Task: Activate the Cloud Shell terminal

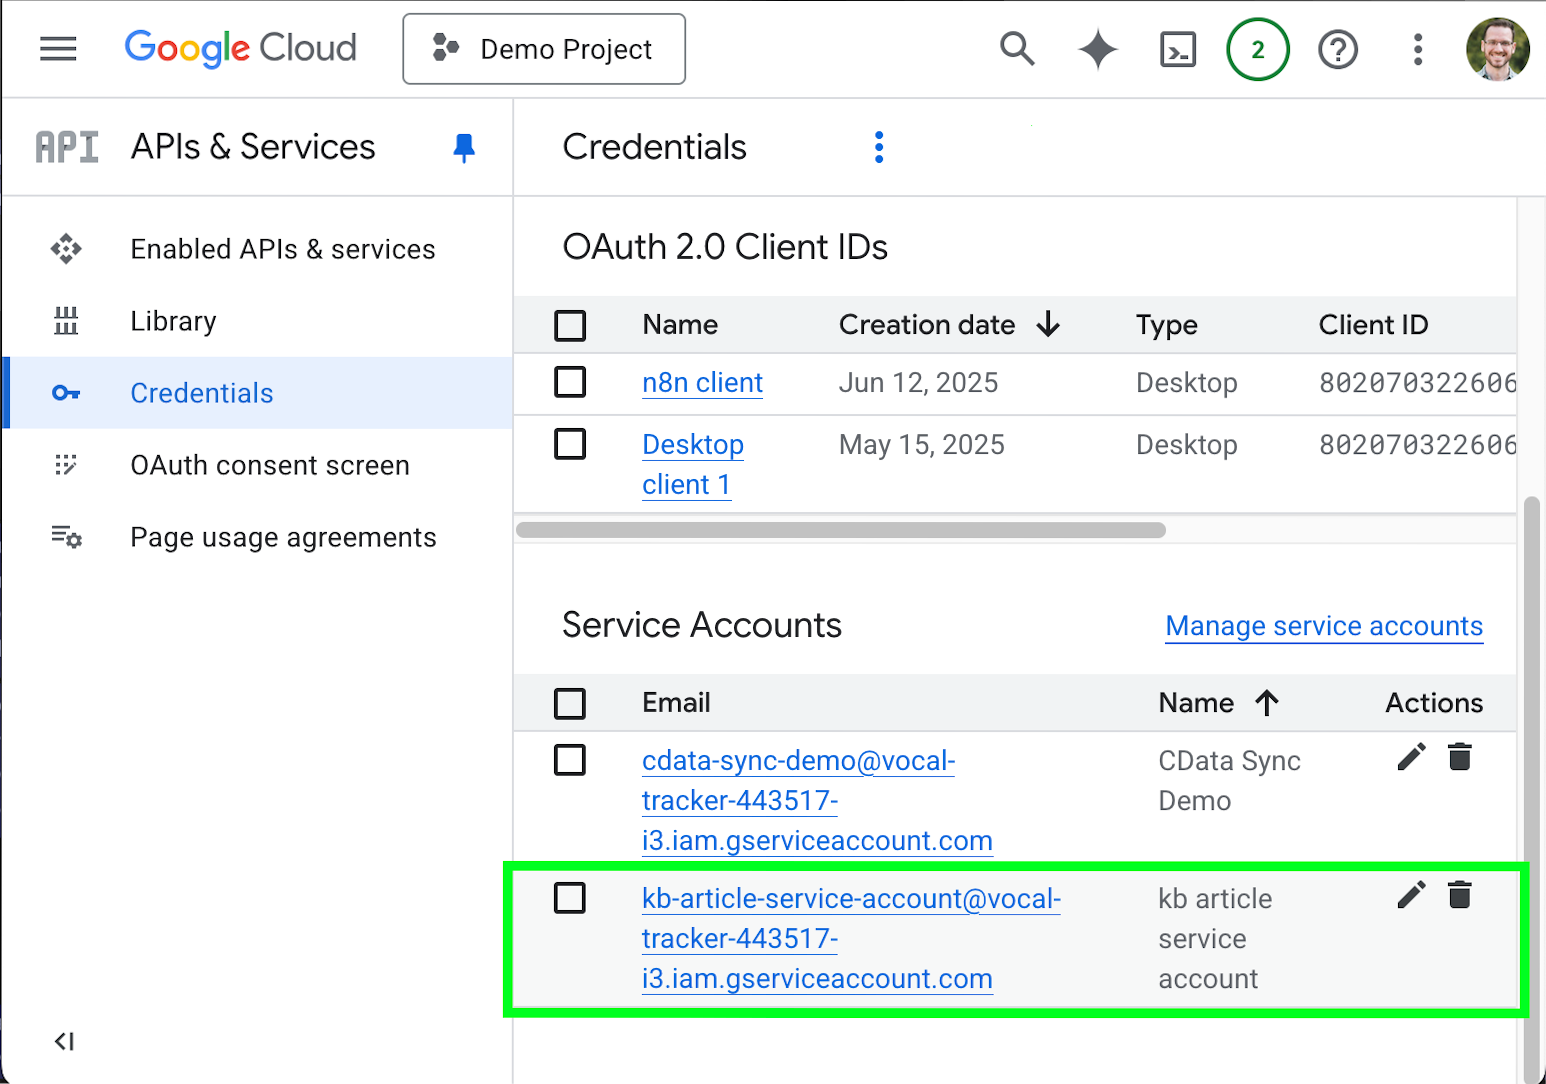Action: tap(1177, 48)
